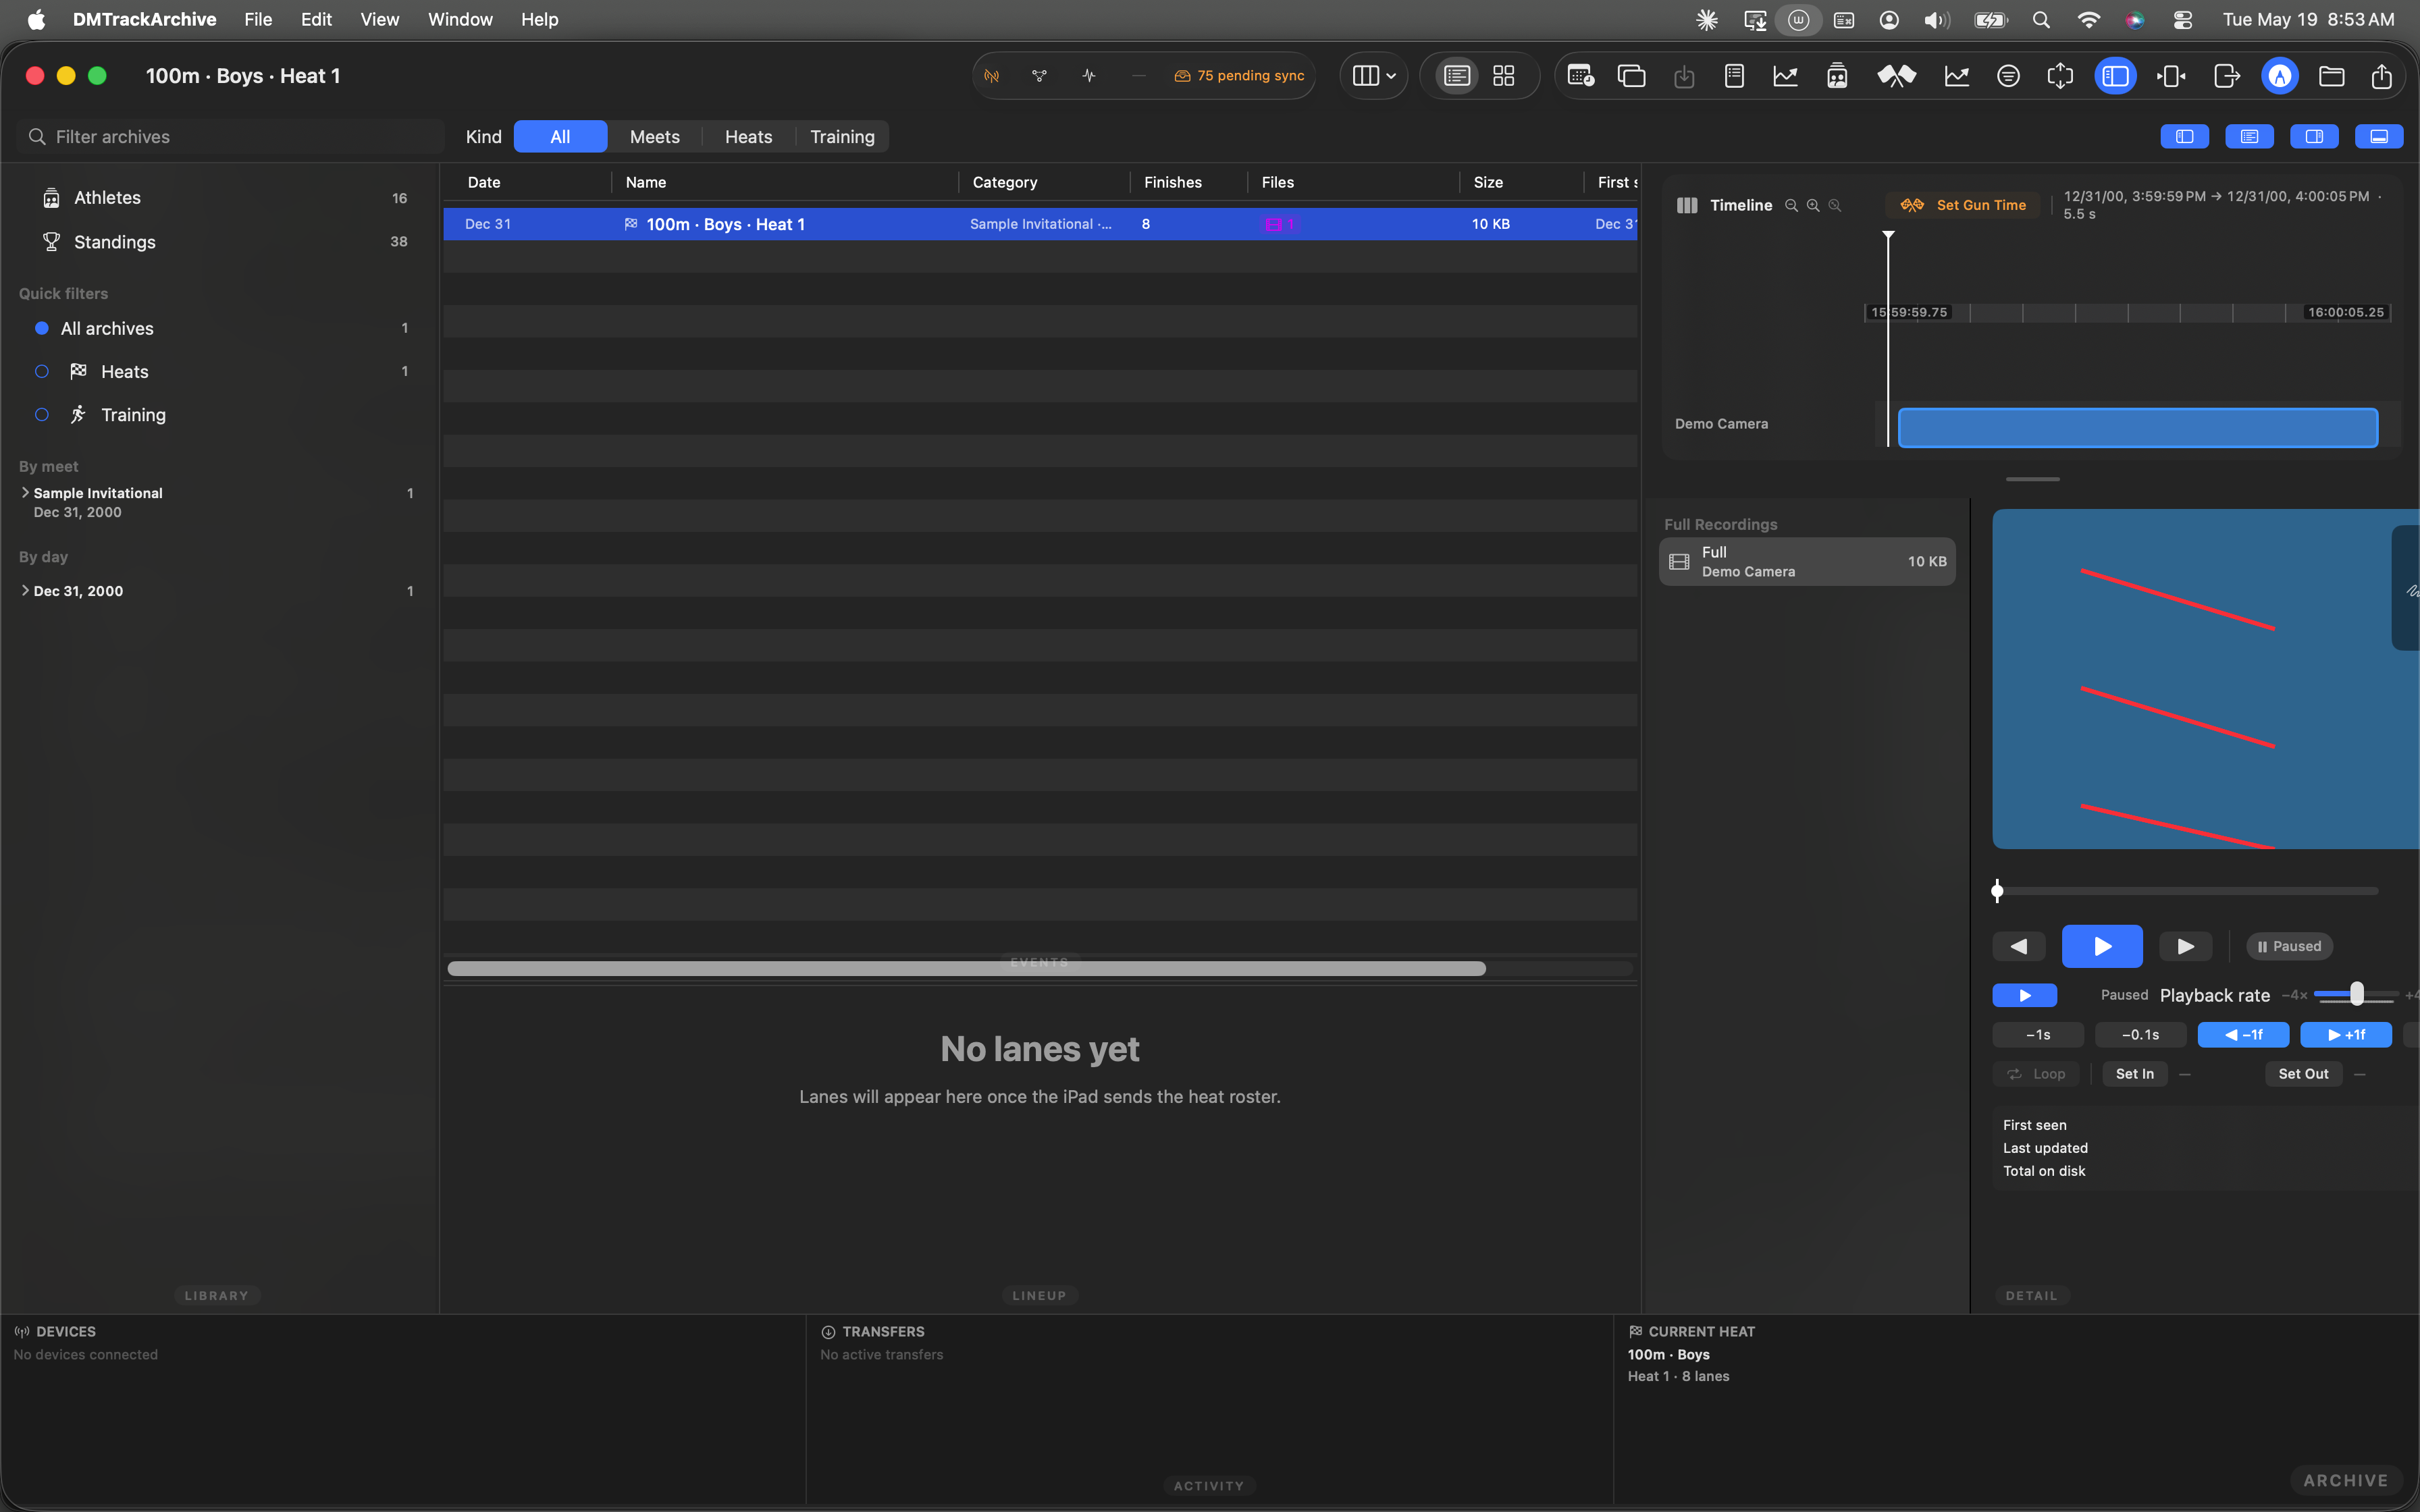Expand the Dec 31, 2000 day group
2420x1512 pixels.
[x=25, y=591]
